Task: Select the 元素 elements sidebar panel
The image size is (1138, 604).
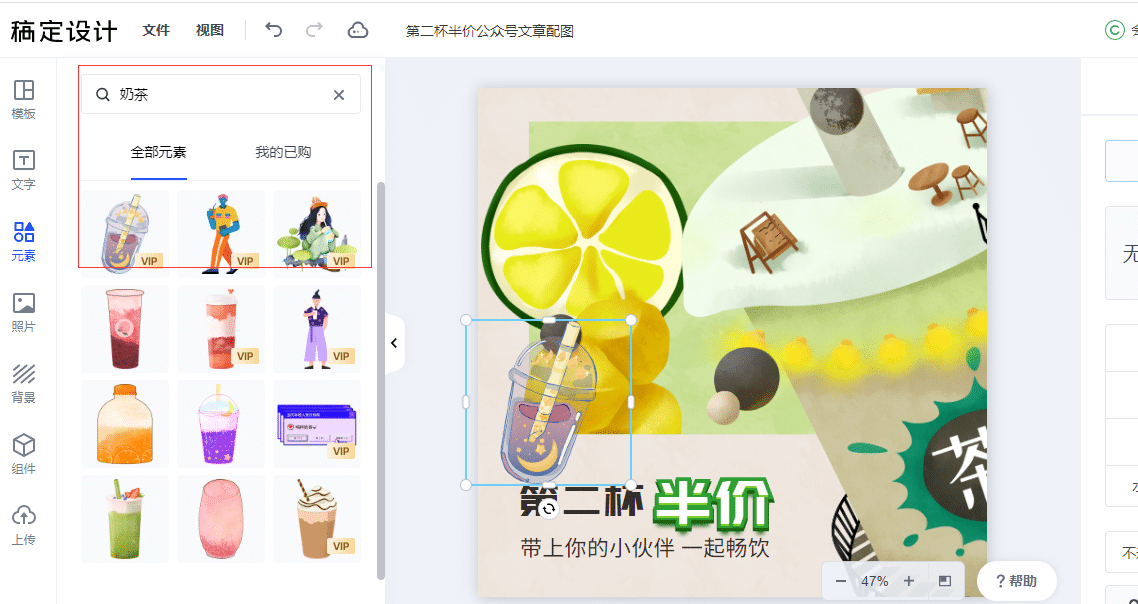Action: pos(23,242)
